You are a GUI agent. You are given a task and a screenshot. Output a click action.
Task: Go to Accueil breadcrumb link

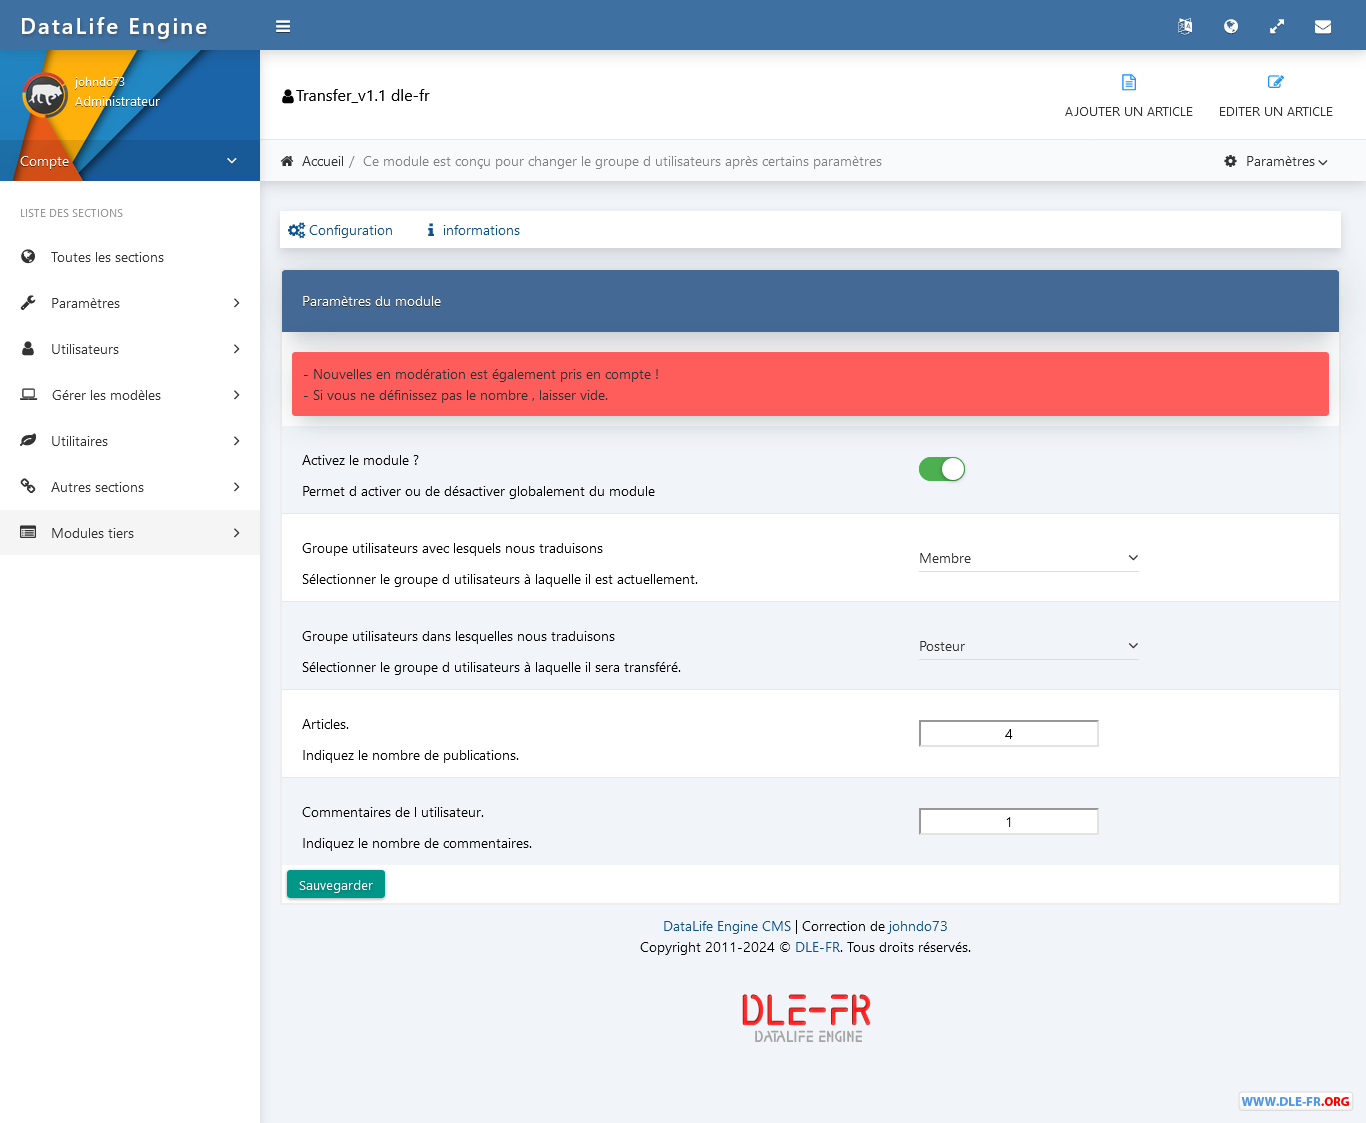[323, 161]
